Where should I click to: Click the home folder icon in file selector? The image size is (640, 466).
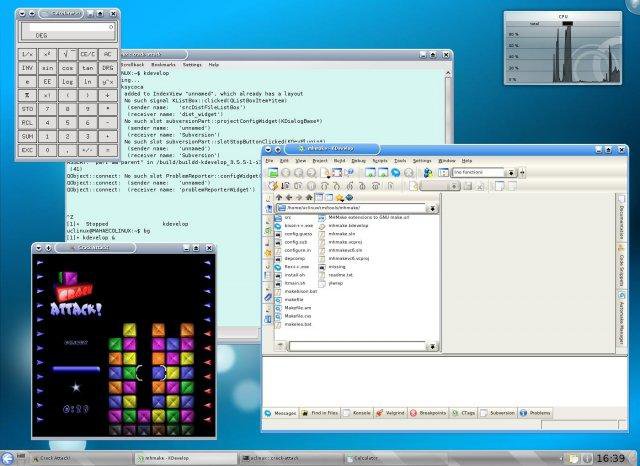pos(309,197)
